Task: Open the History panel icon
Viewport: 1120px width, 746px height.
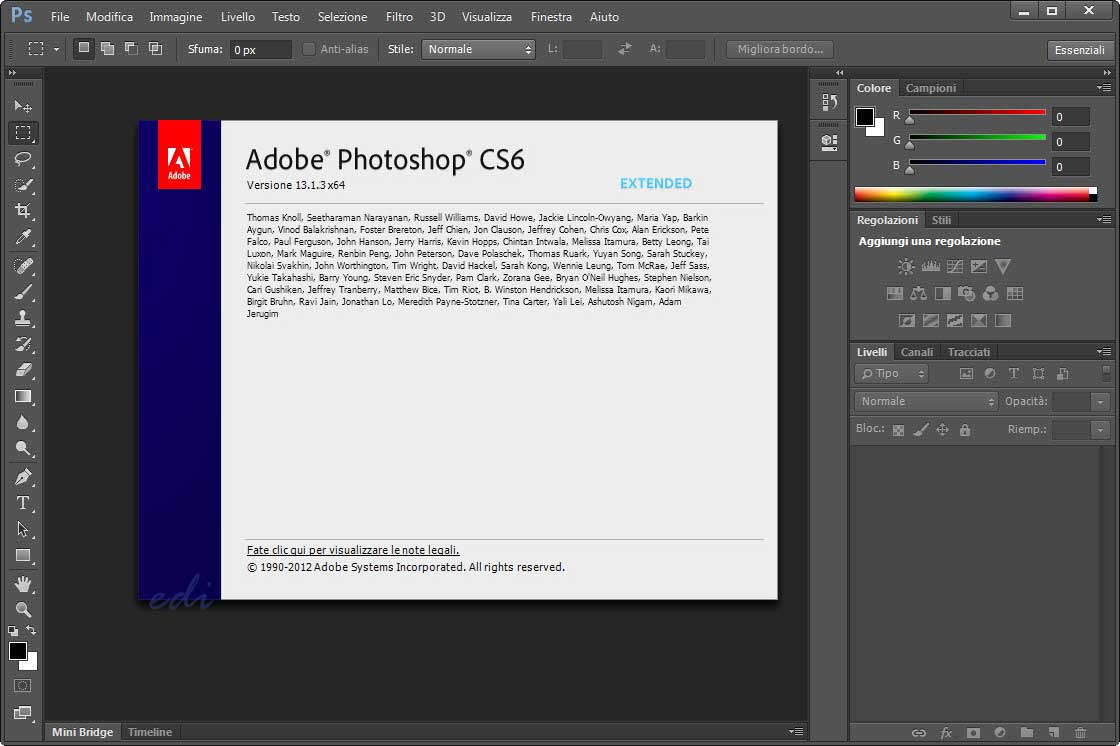Action: (x=829, y=103)
